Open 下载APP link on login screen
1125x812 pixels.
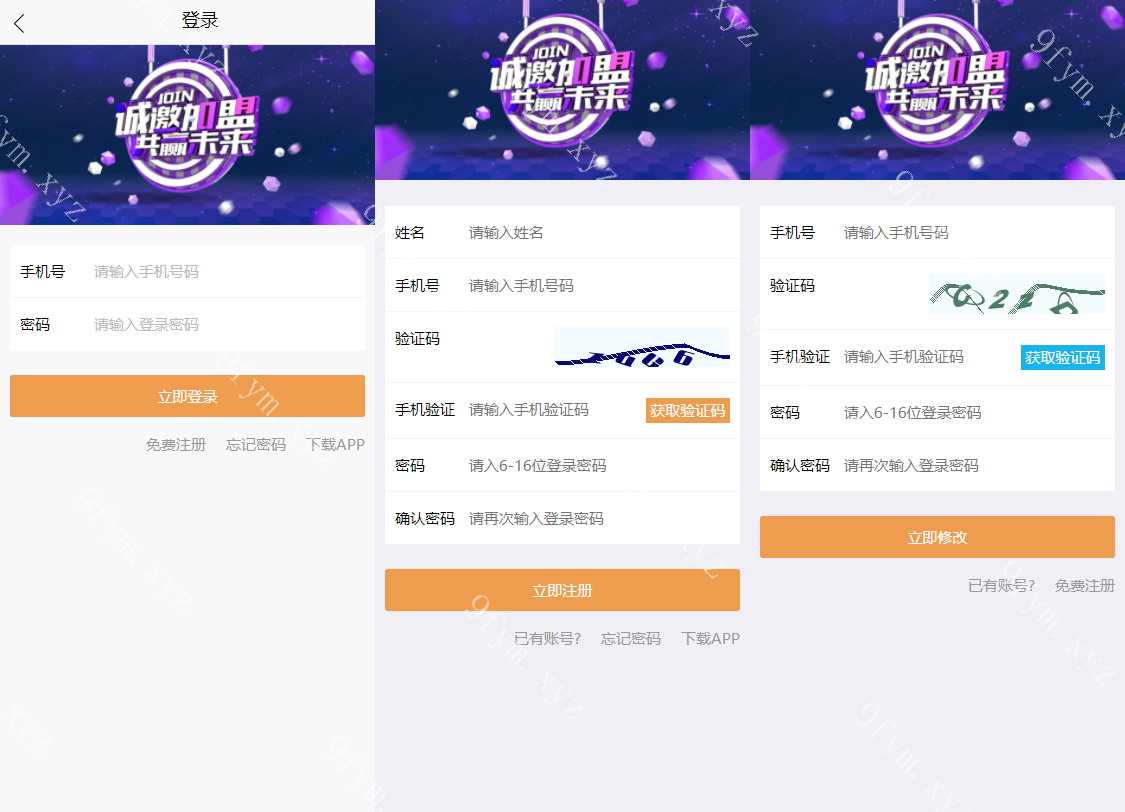(x=335, y=445)
